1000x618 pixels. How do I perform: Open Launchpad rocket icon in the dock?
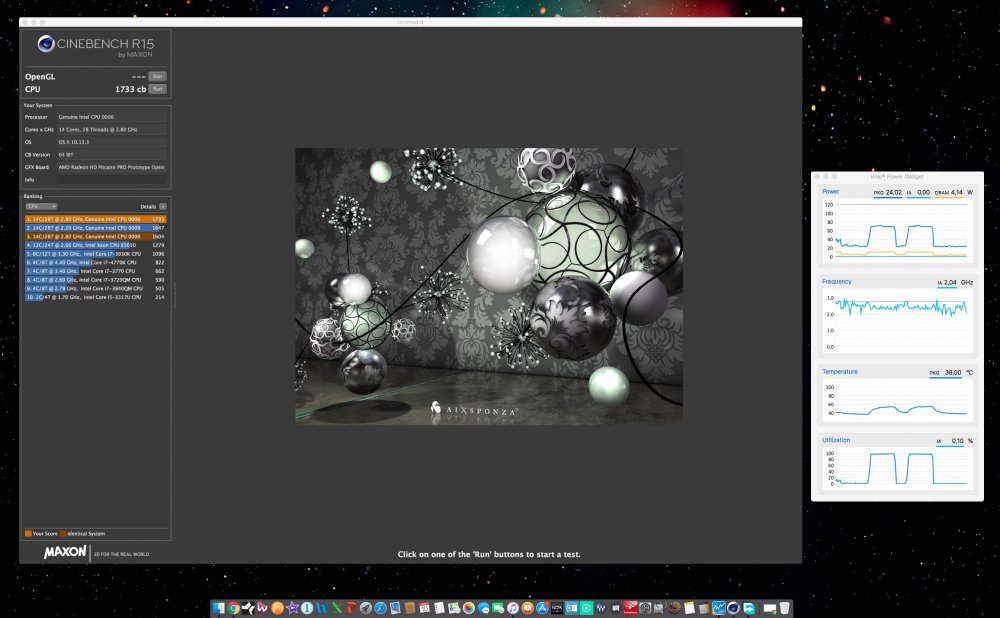(x=366, y=608)
